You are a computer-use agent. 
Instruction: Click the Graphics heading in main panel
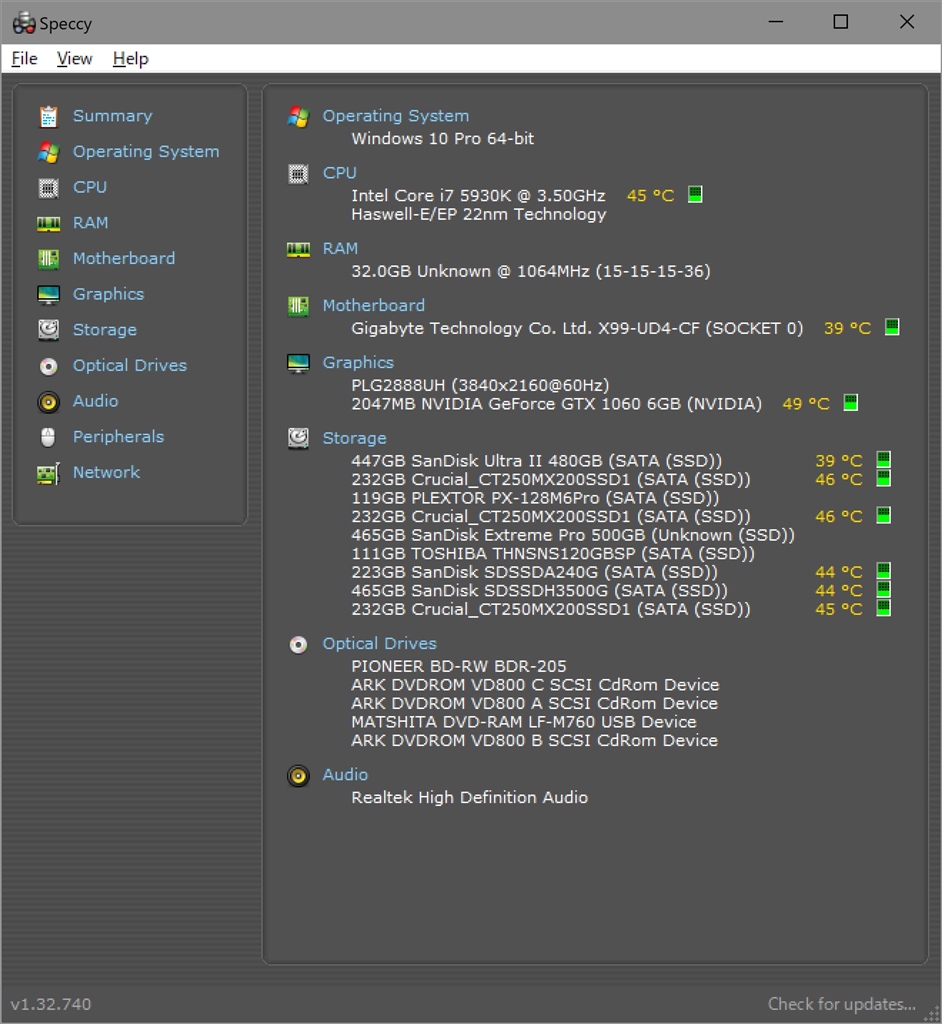click(358, 363)
